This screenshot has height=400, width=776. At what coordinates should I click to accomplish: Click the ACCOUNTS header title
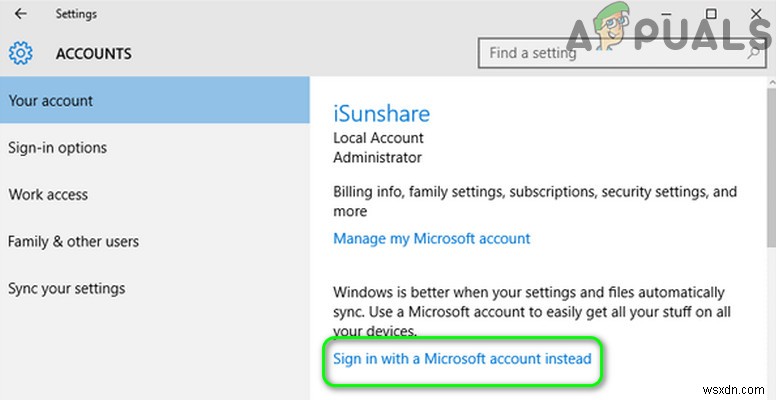93,53
